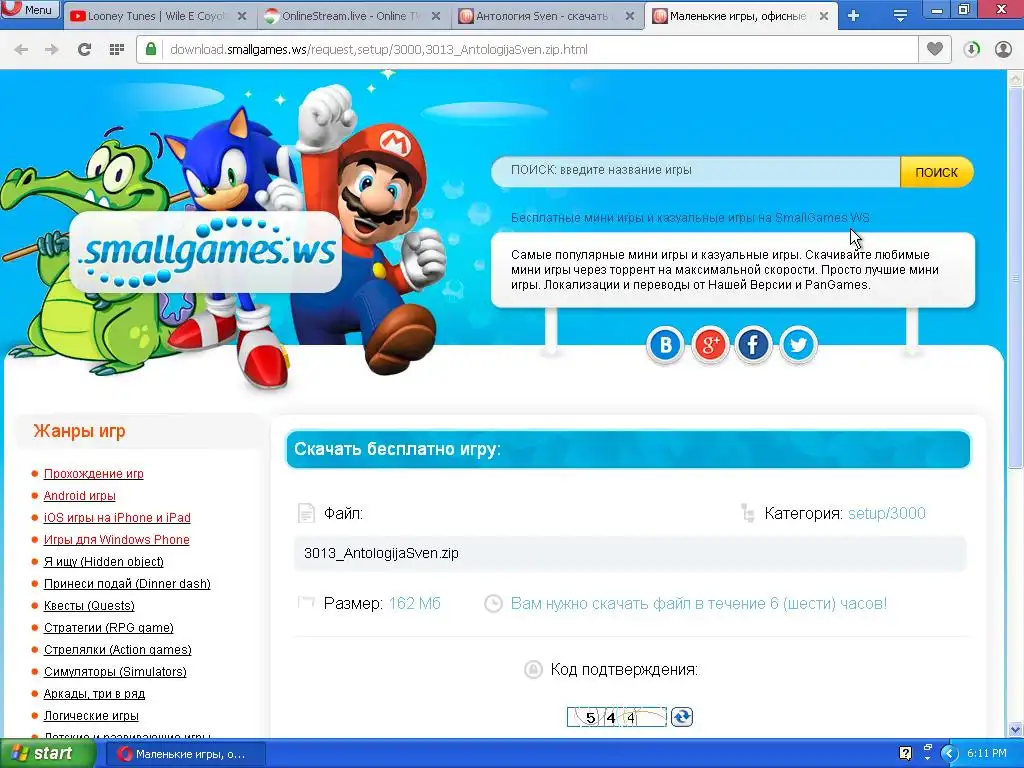Open Стратегии (RPG game) genre

click(108, 628)
